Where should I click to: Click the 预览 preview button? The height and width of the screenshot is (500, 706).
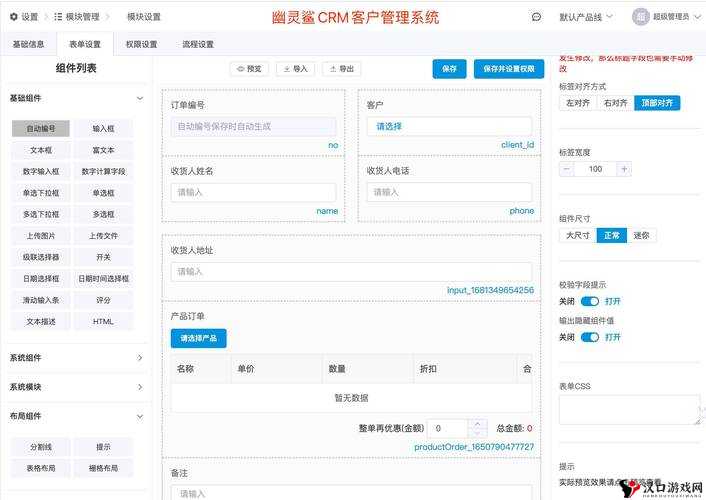click(249, 69)
